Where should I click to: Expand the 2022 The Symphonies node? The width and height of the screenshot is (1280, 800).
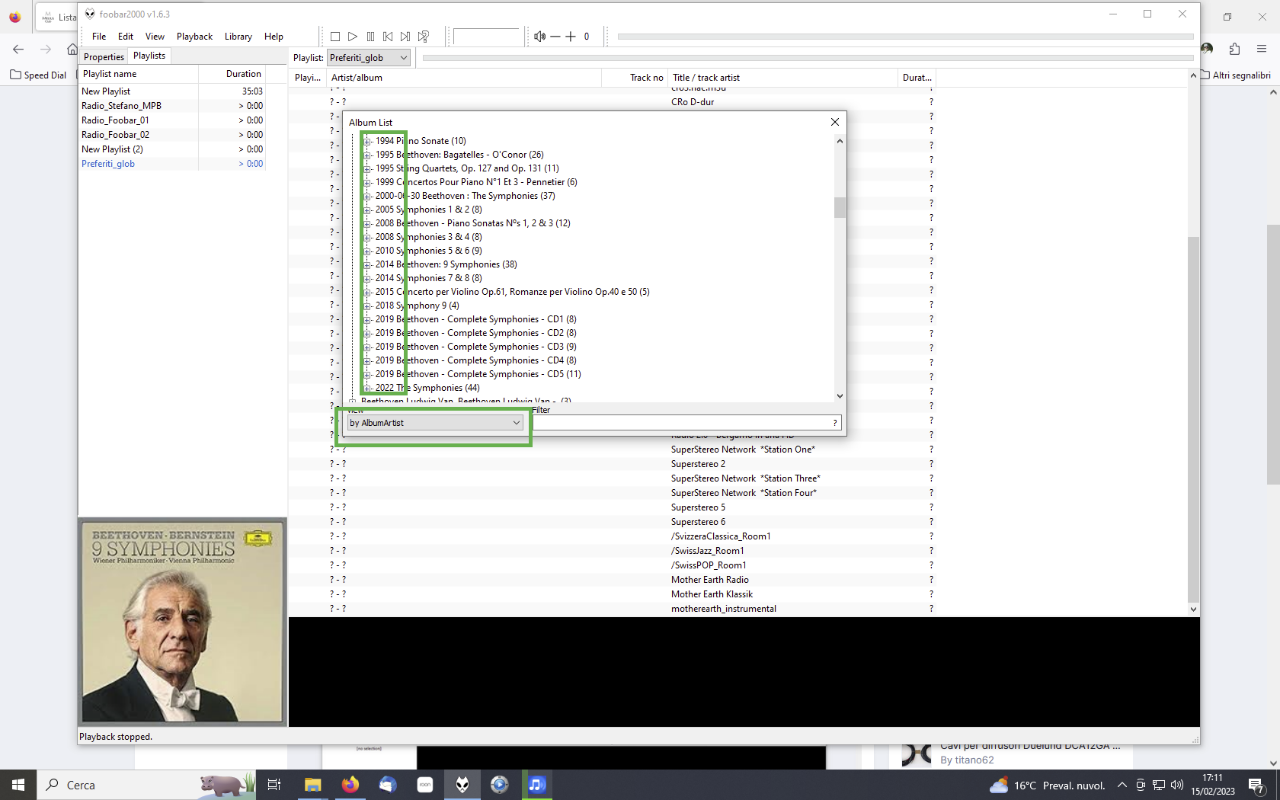[367, 388]
